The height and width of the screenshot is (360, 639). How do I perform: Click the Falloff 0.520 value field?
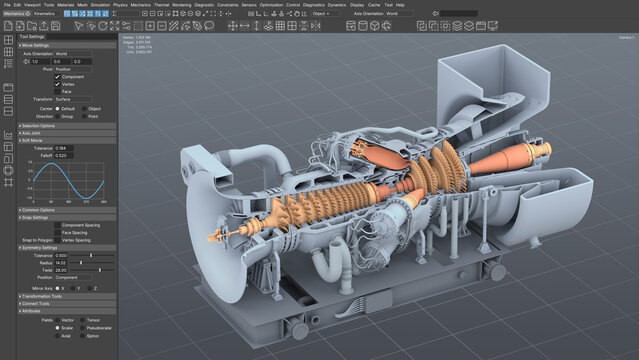coord(64,156)
